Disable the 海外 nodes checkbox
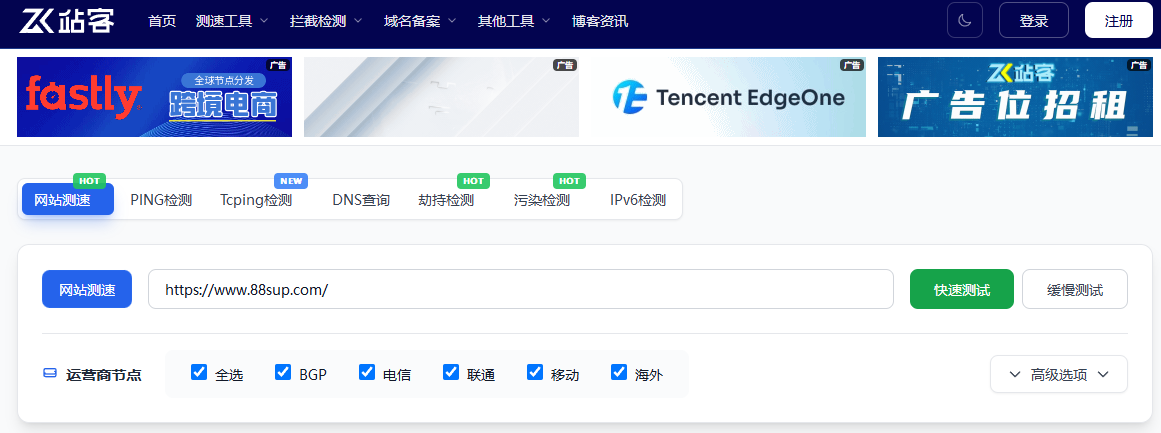The width and height of the screenshot is (1161, 433). 619,373
